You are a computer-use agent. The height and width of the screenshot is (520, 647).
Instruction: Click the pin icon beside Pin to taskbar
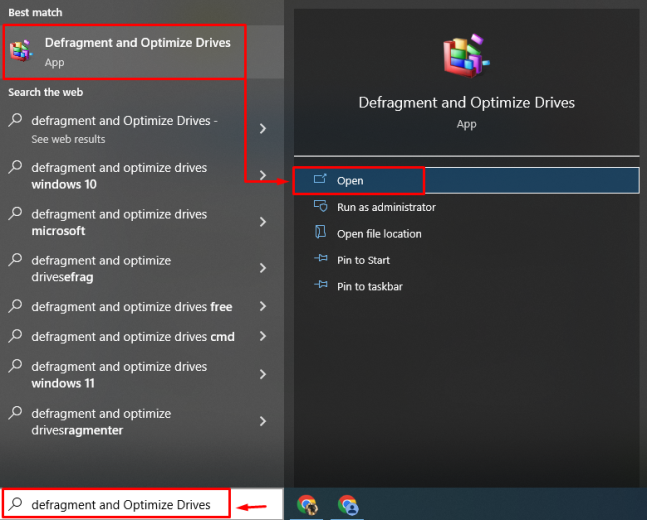[321, 284]
